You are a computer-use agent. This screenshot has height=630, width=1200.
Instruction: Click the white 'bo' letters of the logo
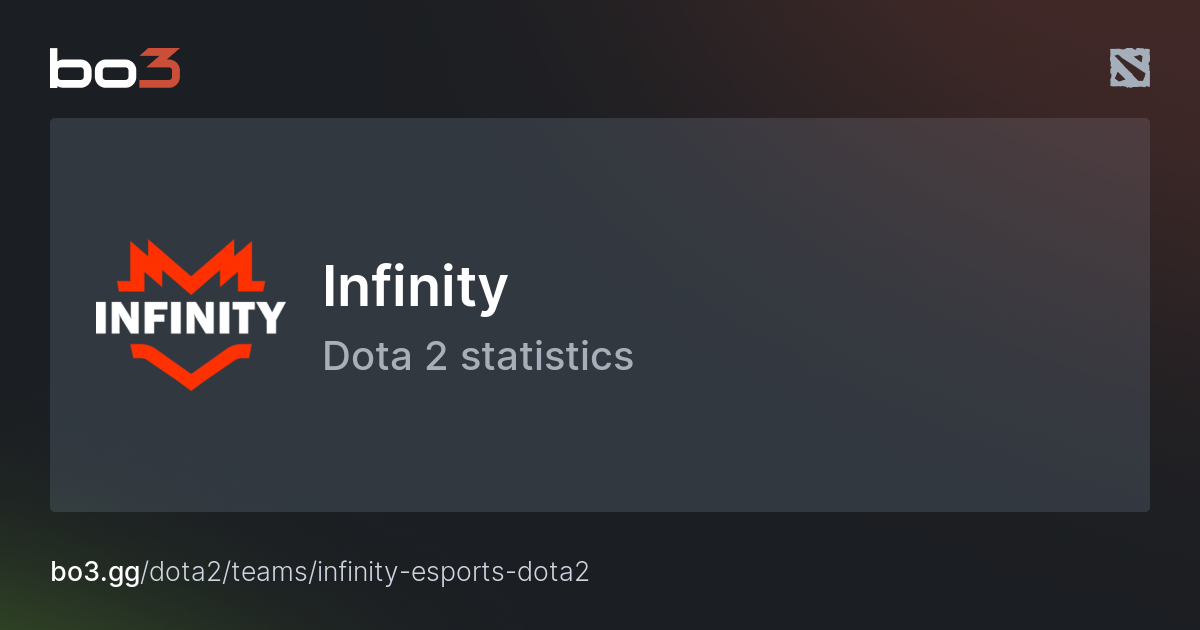tap(92, 68)
